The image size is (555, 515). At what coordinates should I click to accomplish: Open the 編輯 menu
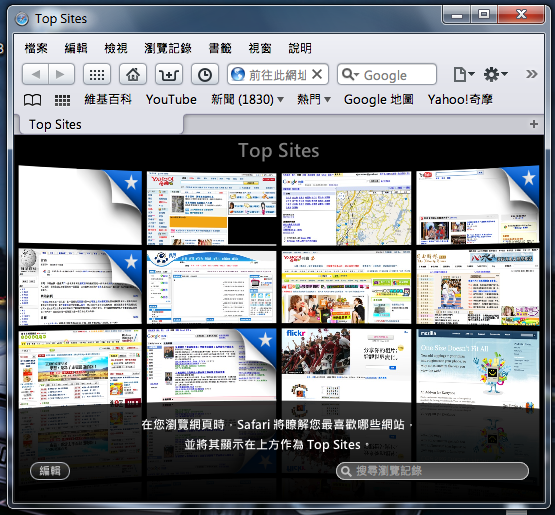pos(76,48)
